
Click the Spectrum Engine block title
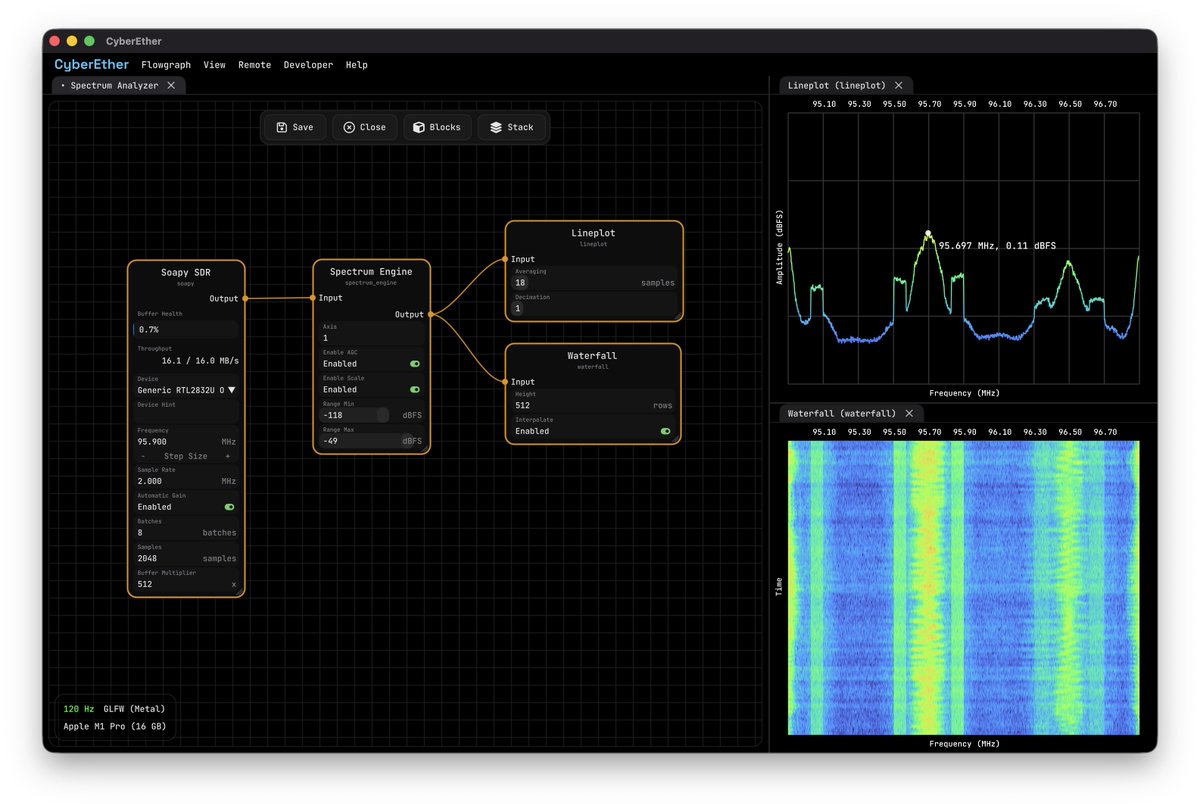pos(371,272)
